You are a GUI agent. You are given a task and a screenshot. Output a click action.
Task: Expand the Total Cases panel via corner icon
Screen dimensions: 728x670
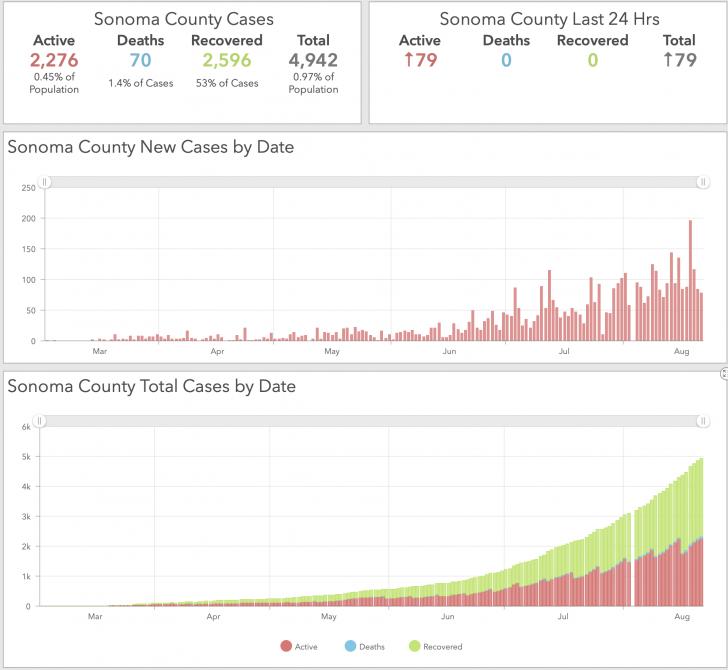click(x=724, y=373)
